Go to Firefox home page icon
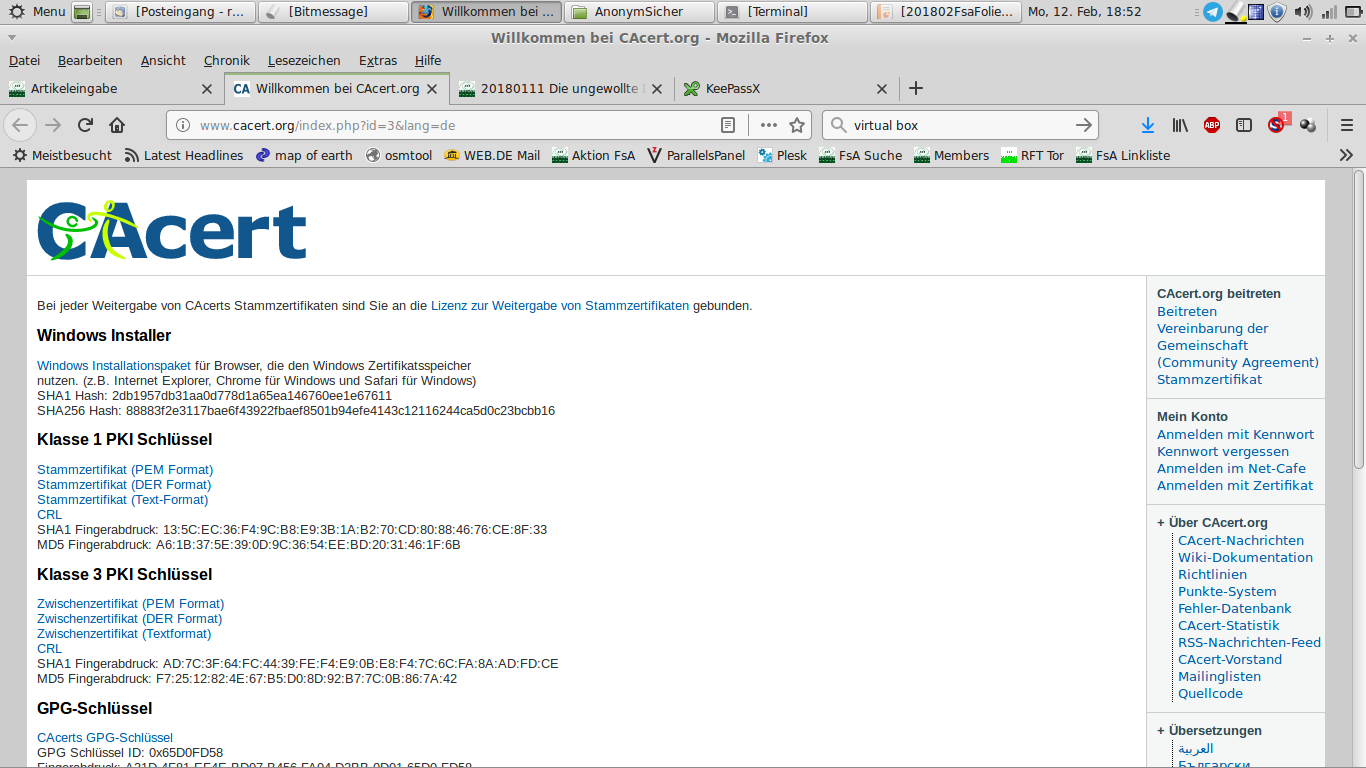Screen dimensions: 1366x768 point(117,125)
